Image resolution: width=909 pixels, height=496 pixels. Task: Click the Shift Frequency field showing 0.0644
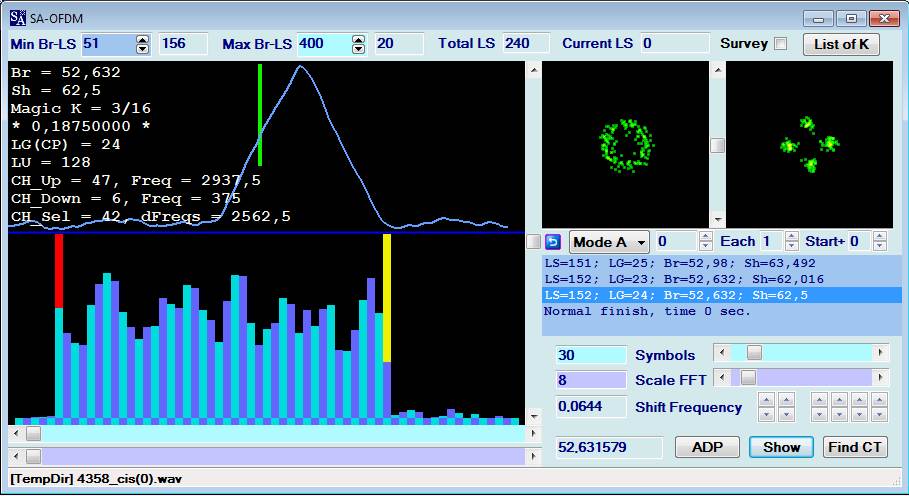[591, 407]
